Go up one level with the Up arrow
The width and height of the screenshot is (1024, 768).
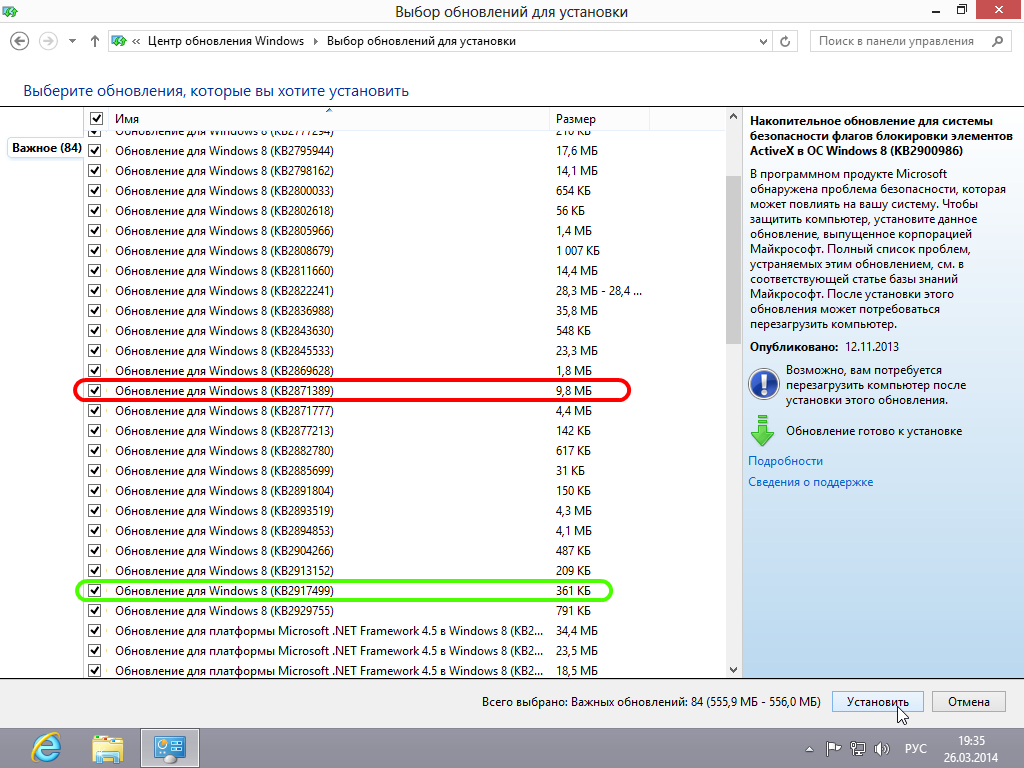95,41
